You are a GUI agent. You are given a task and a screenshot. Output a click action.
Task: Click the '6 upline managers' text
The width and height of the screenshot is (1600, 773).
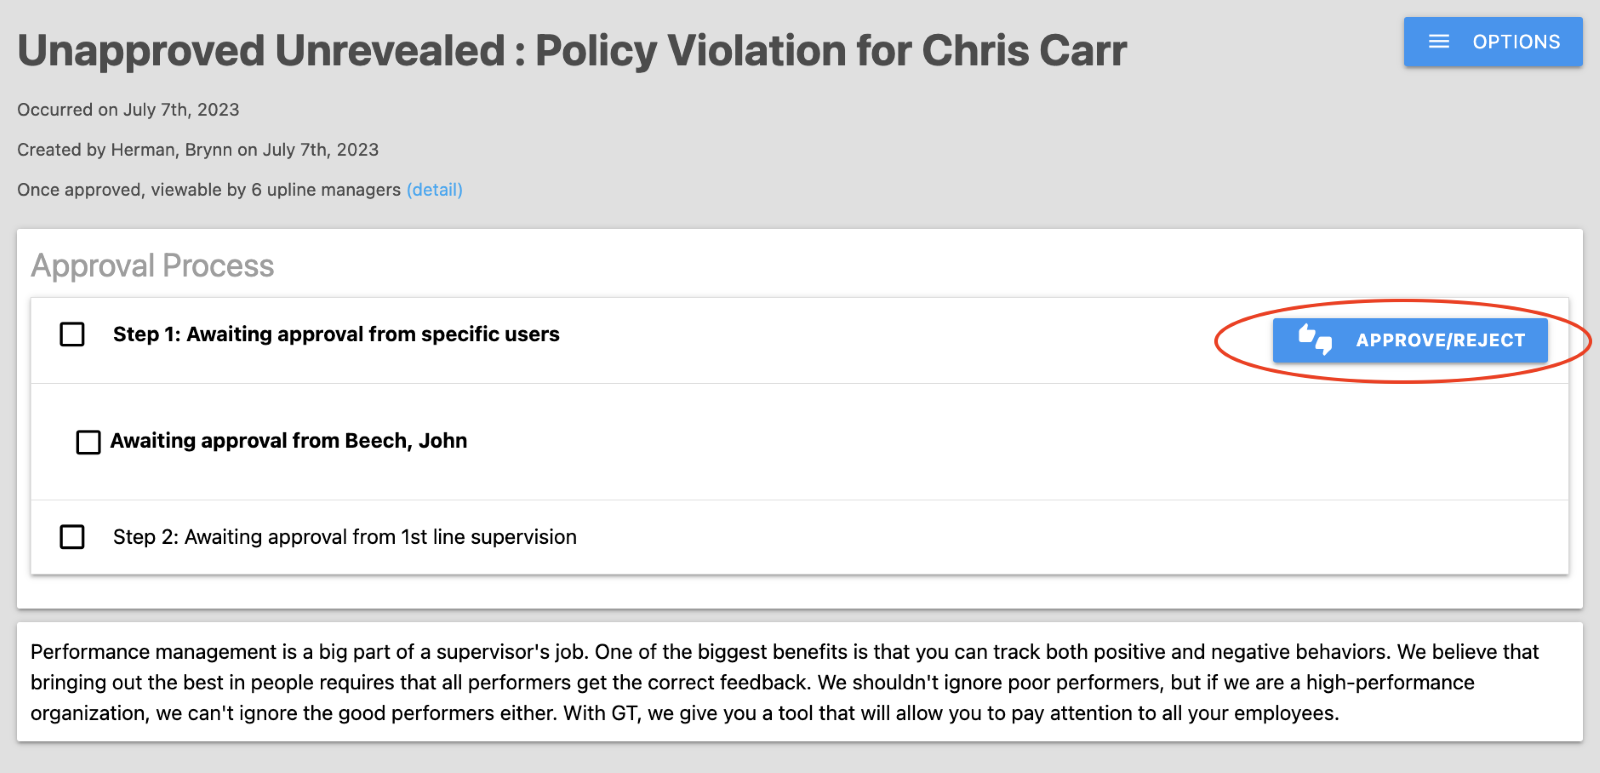tap(326, 190)
